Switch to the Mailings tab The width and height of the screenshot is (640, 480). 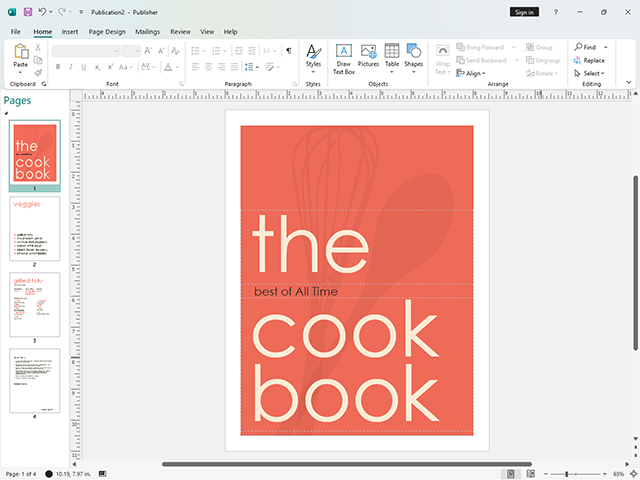147,32
